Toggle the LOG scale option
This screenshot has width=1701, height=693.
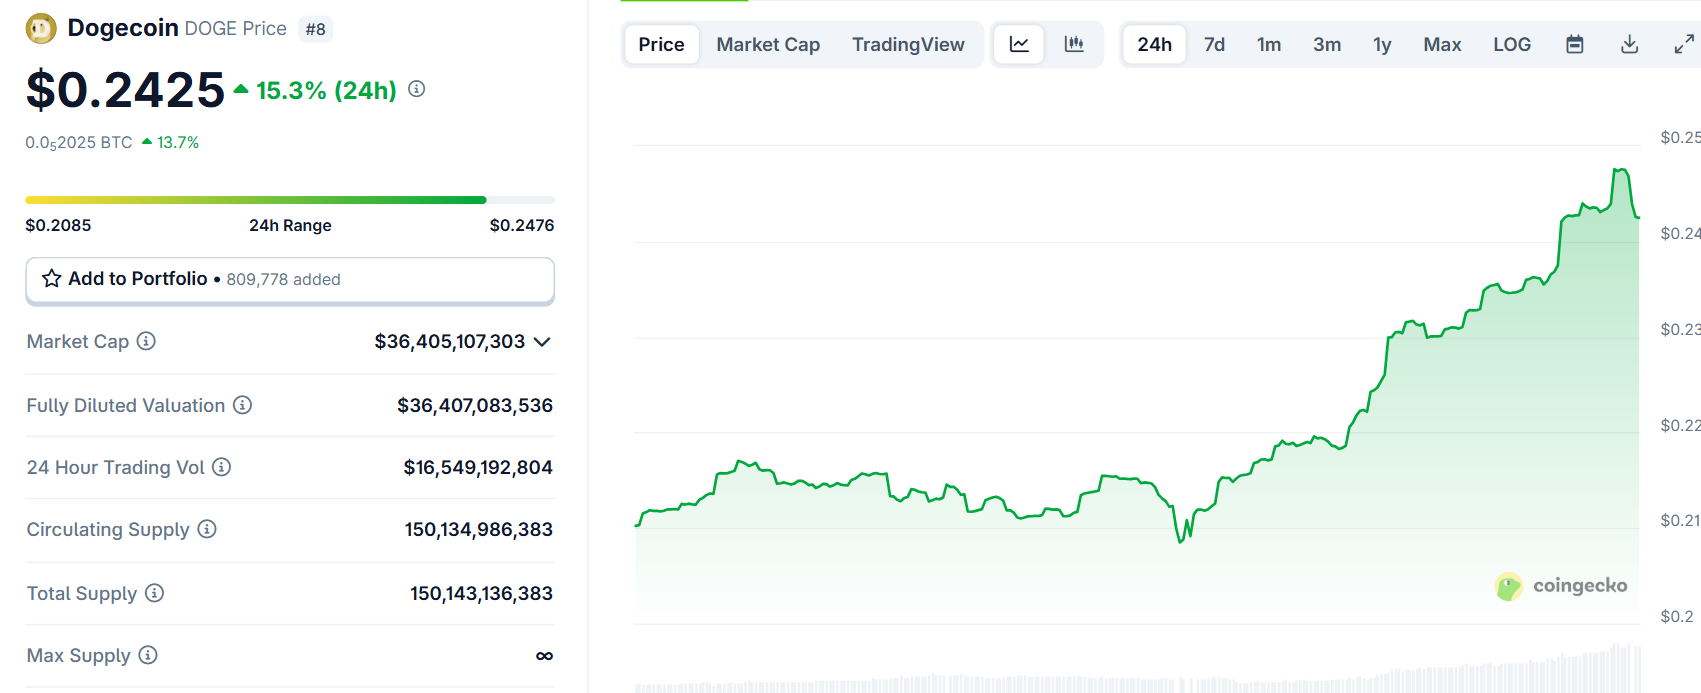(x=1512, y=44)
